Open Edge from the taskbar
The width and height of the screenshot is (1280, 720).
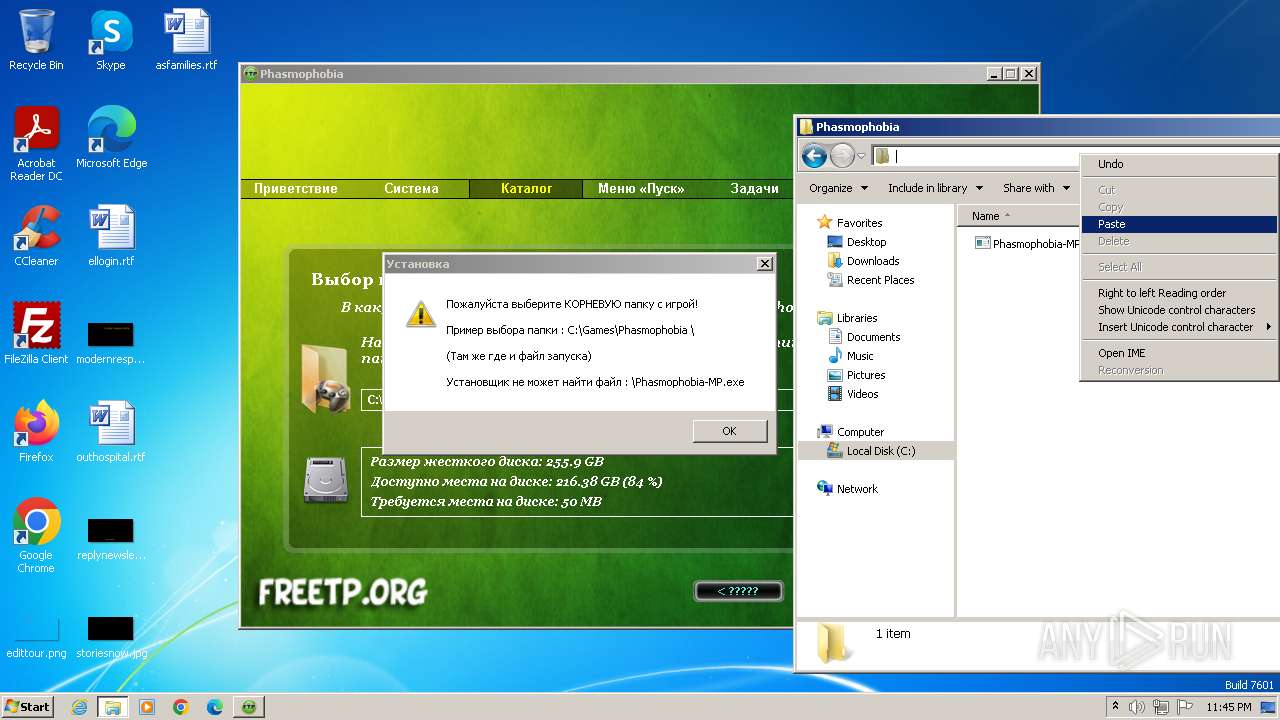(215, 707)
